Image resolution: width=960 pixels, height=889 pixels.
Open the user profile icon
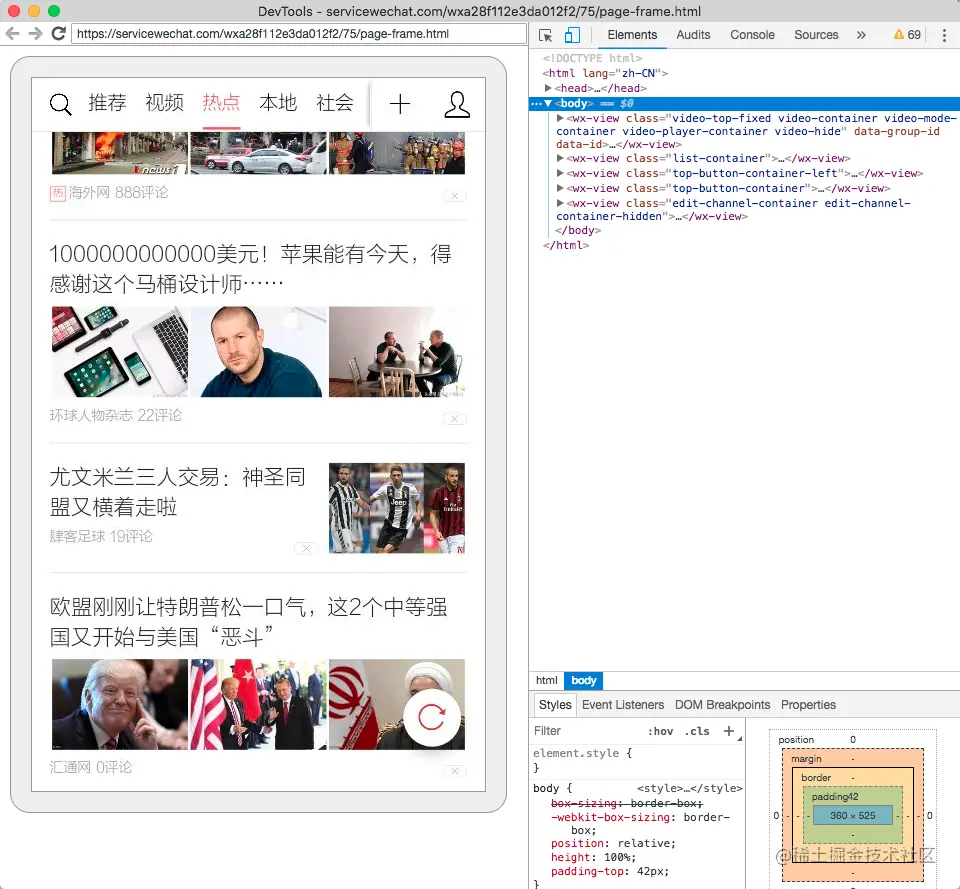coord(457,104)
